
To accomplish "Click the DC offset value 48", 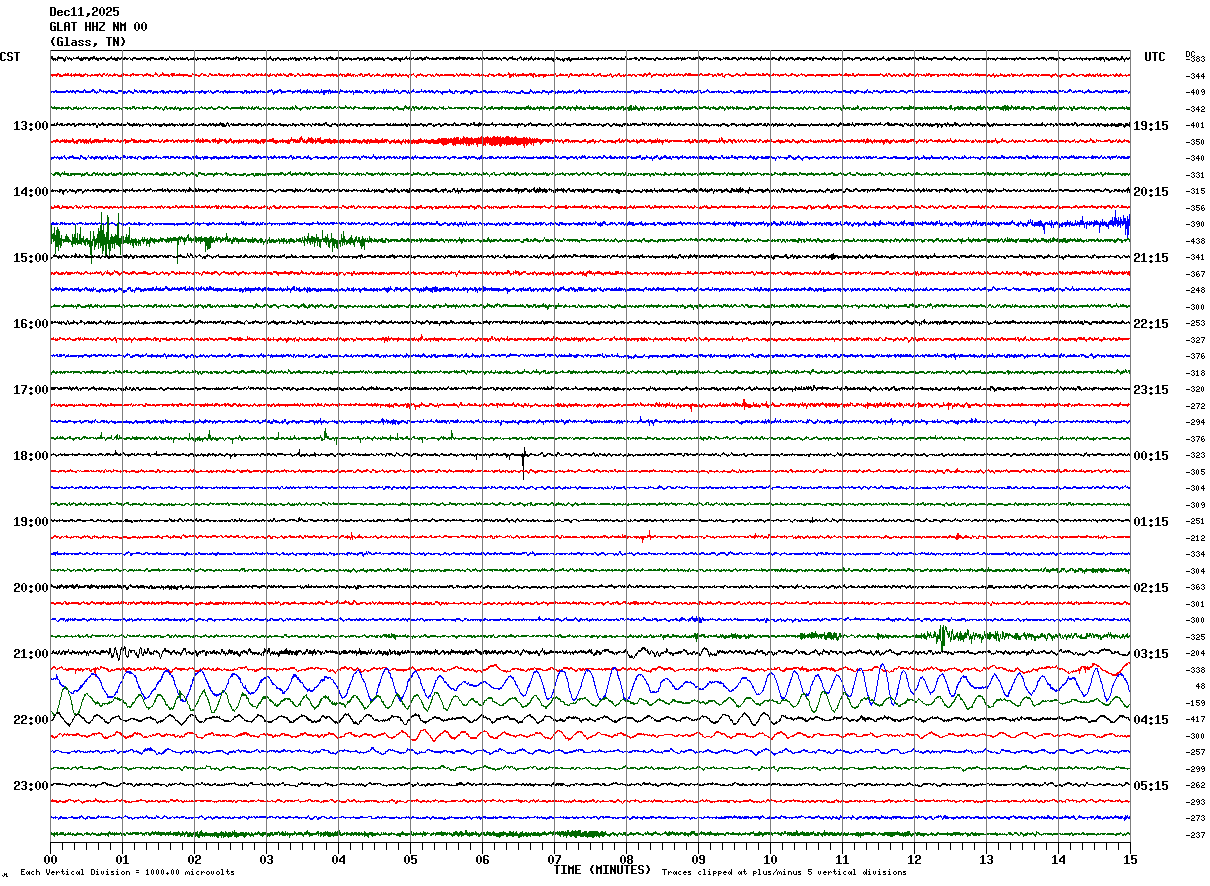I will [x=1199, y=687].
